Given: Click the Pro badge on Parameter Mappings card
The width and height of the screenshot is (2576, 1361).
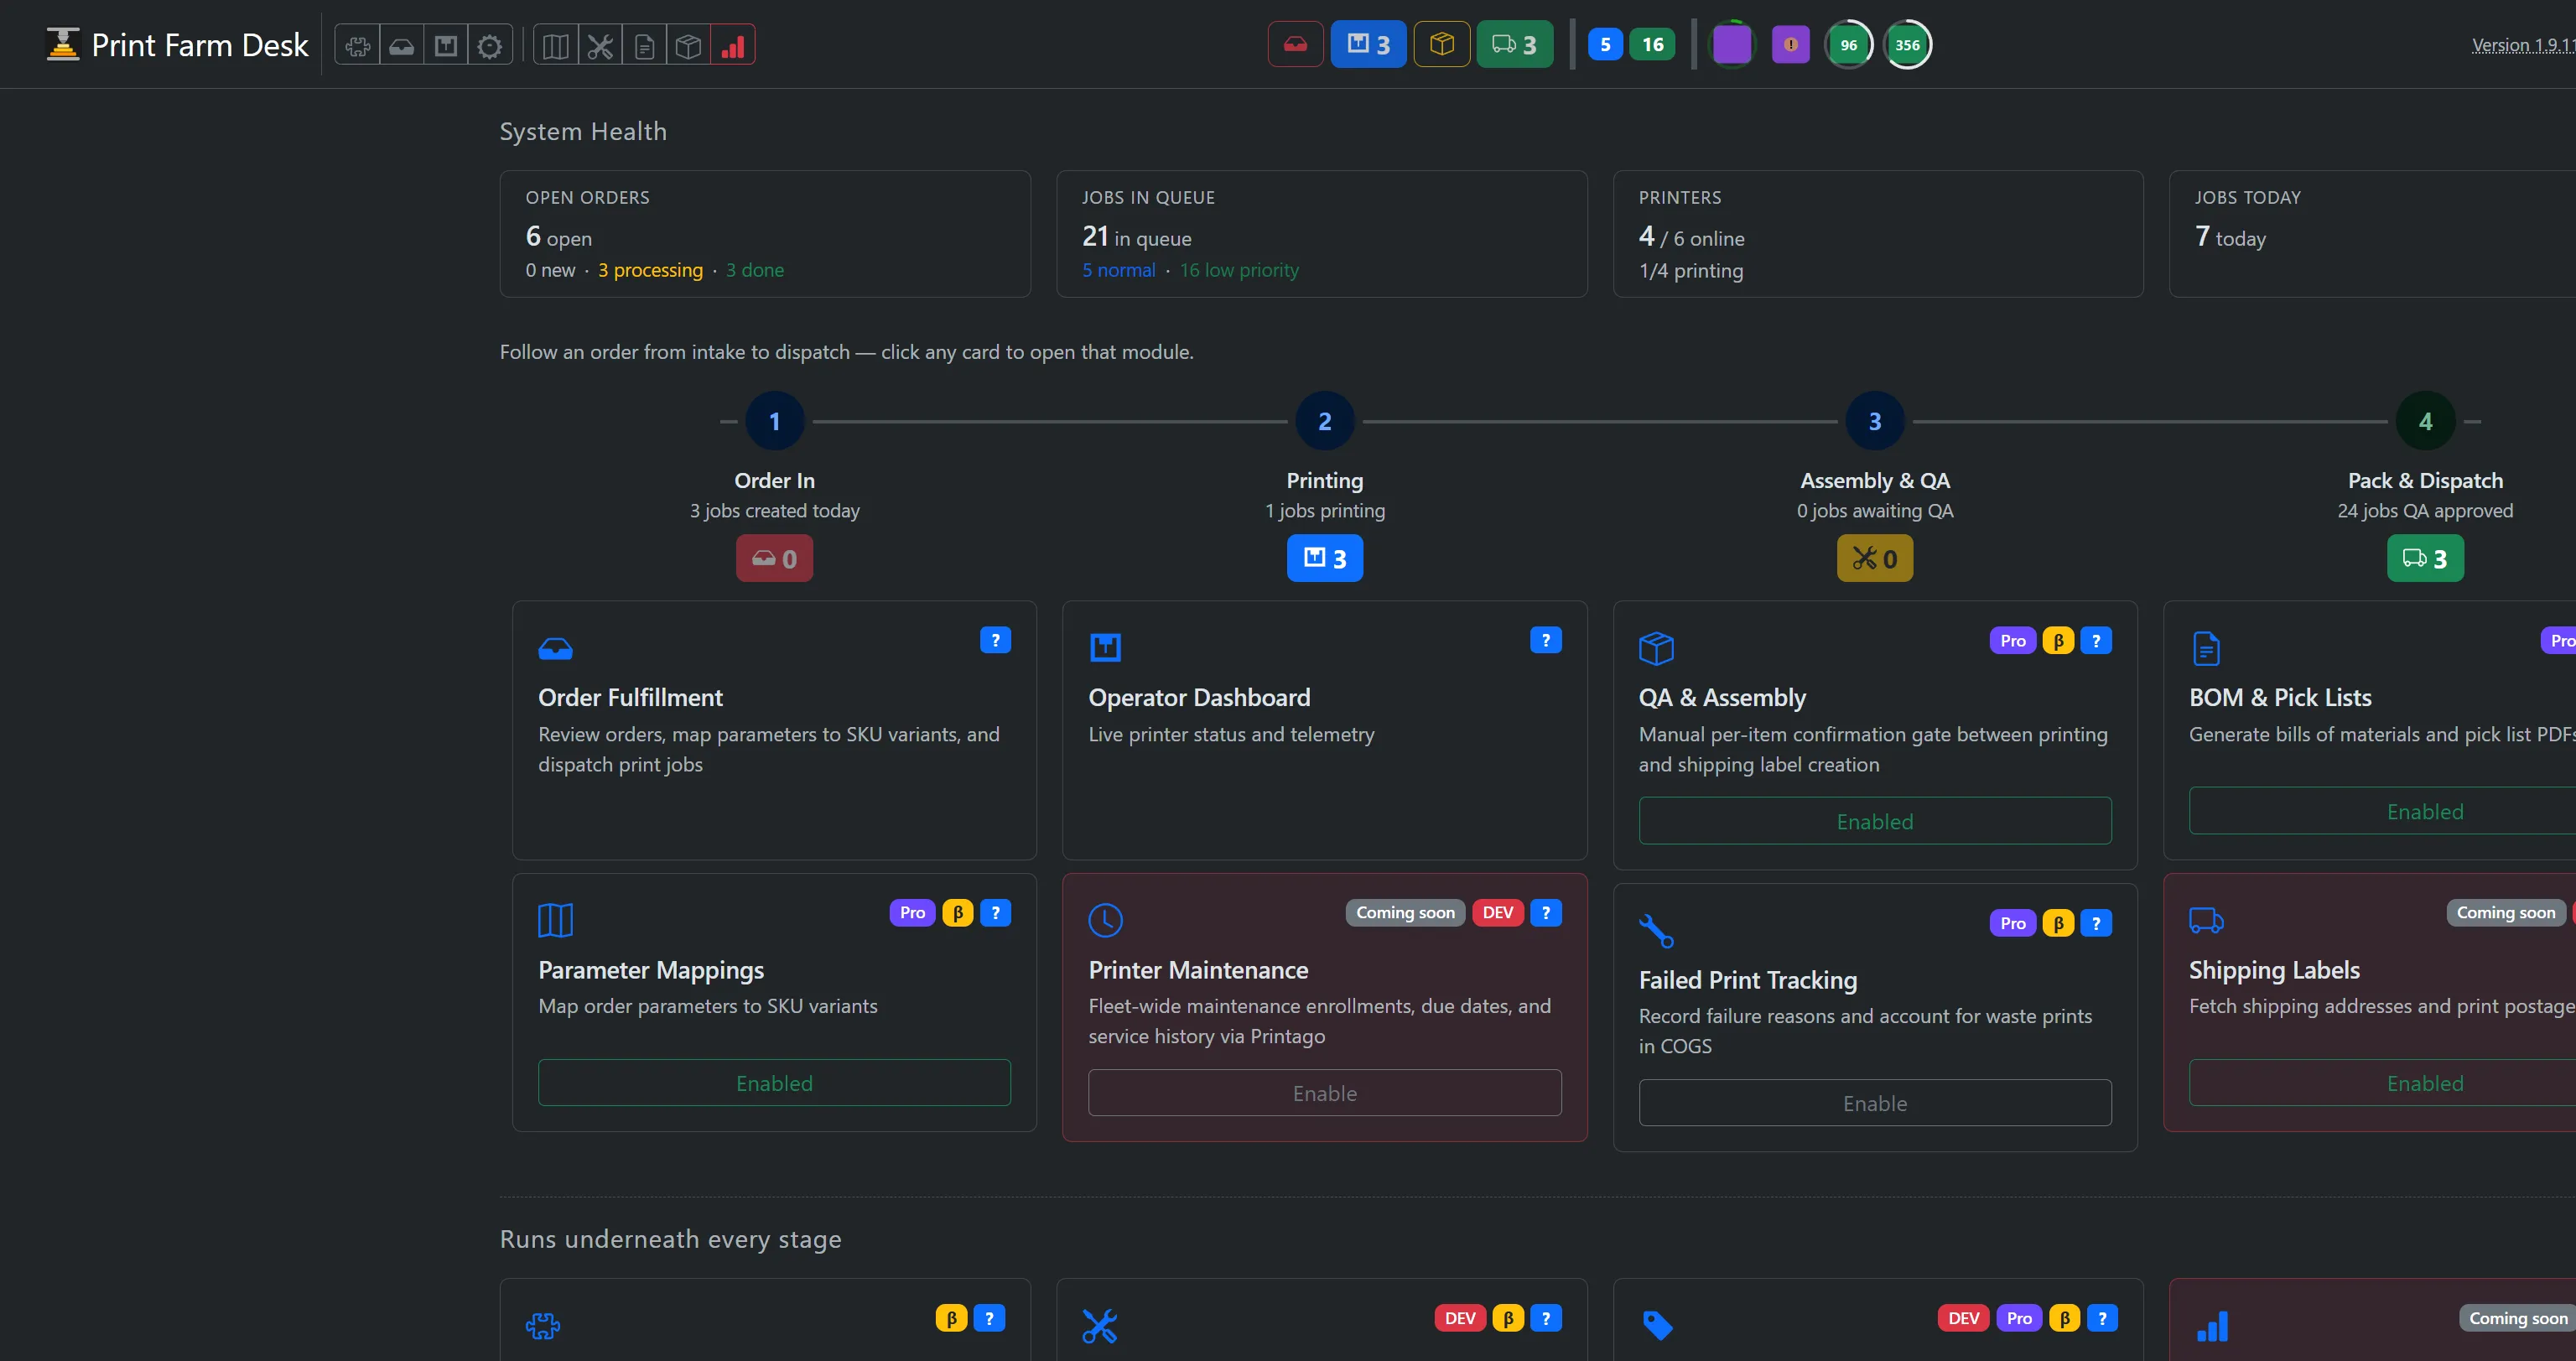Looking at the screenshot, I should click(x=912, y=913).
